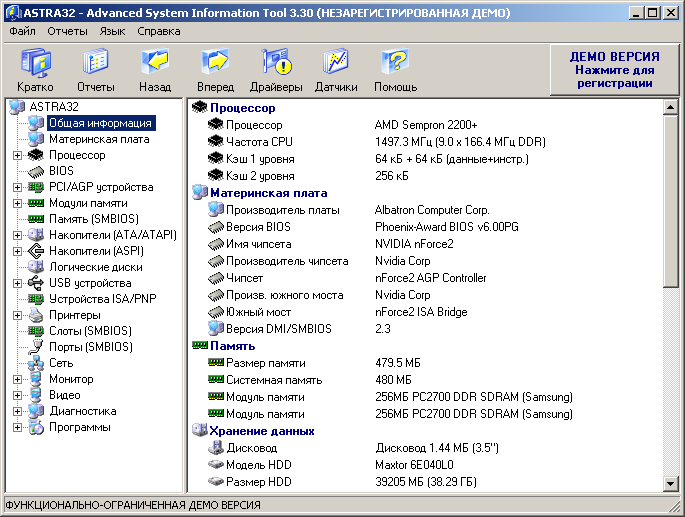Click the floppy icon beside Дисковод
The image size is (685, 517).
click(215, 448)
